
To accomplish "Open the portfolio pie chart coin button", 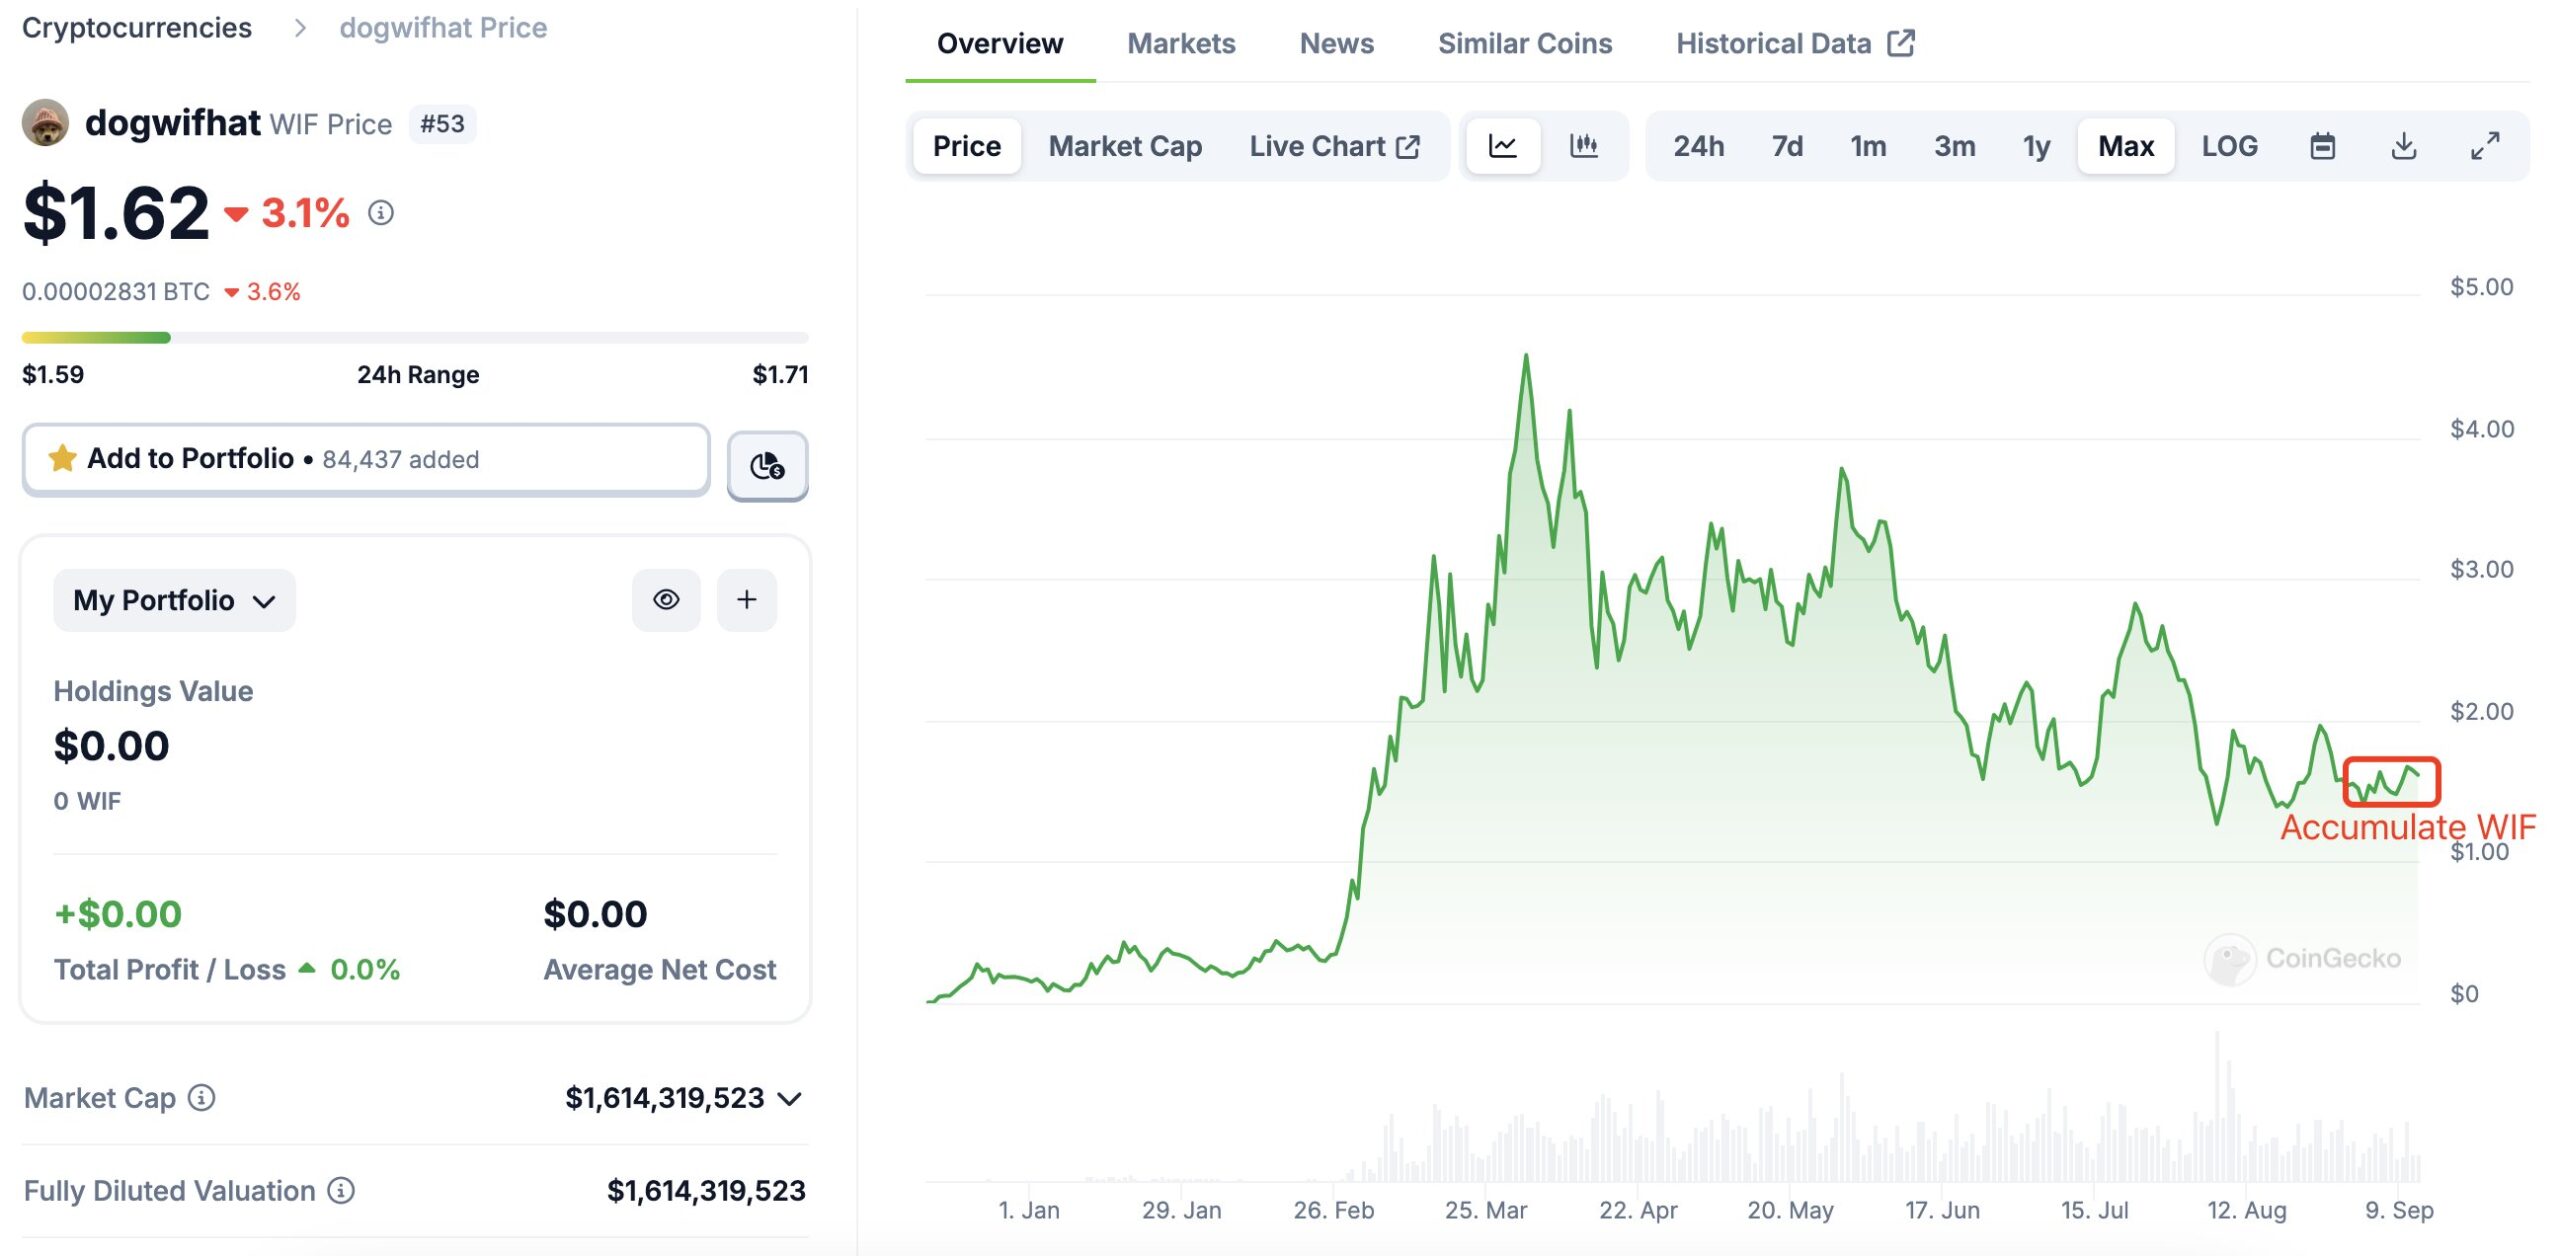I will [767, 465].
